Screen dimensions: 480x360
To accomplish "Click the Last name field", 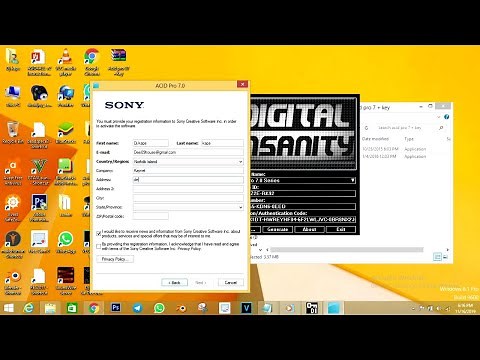I will (222, 143).
